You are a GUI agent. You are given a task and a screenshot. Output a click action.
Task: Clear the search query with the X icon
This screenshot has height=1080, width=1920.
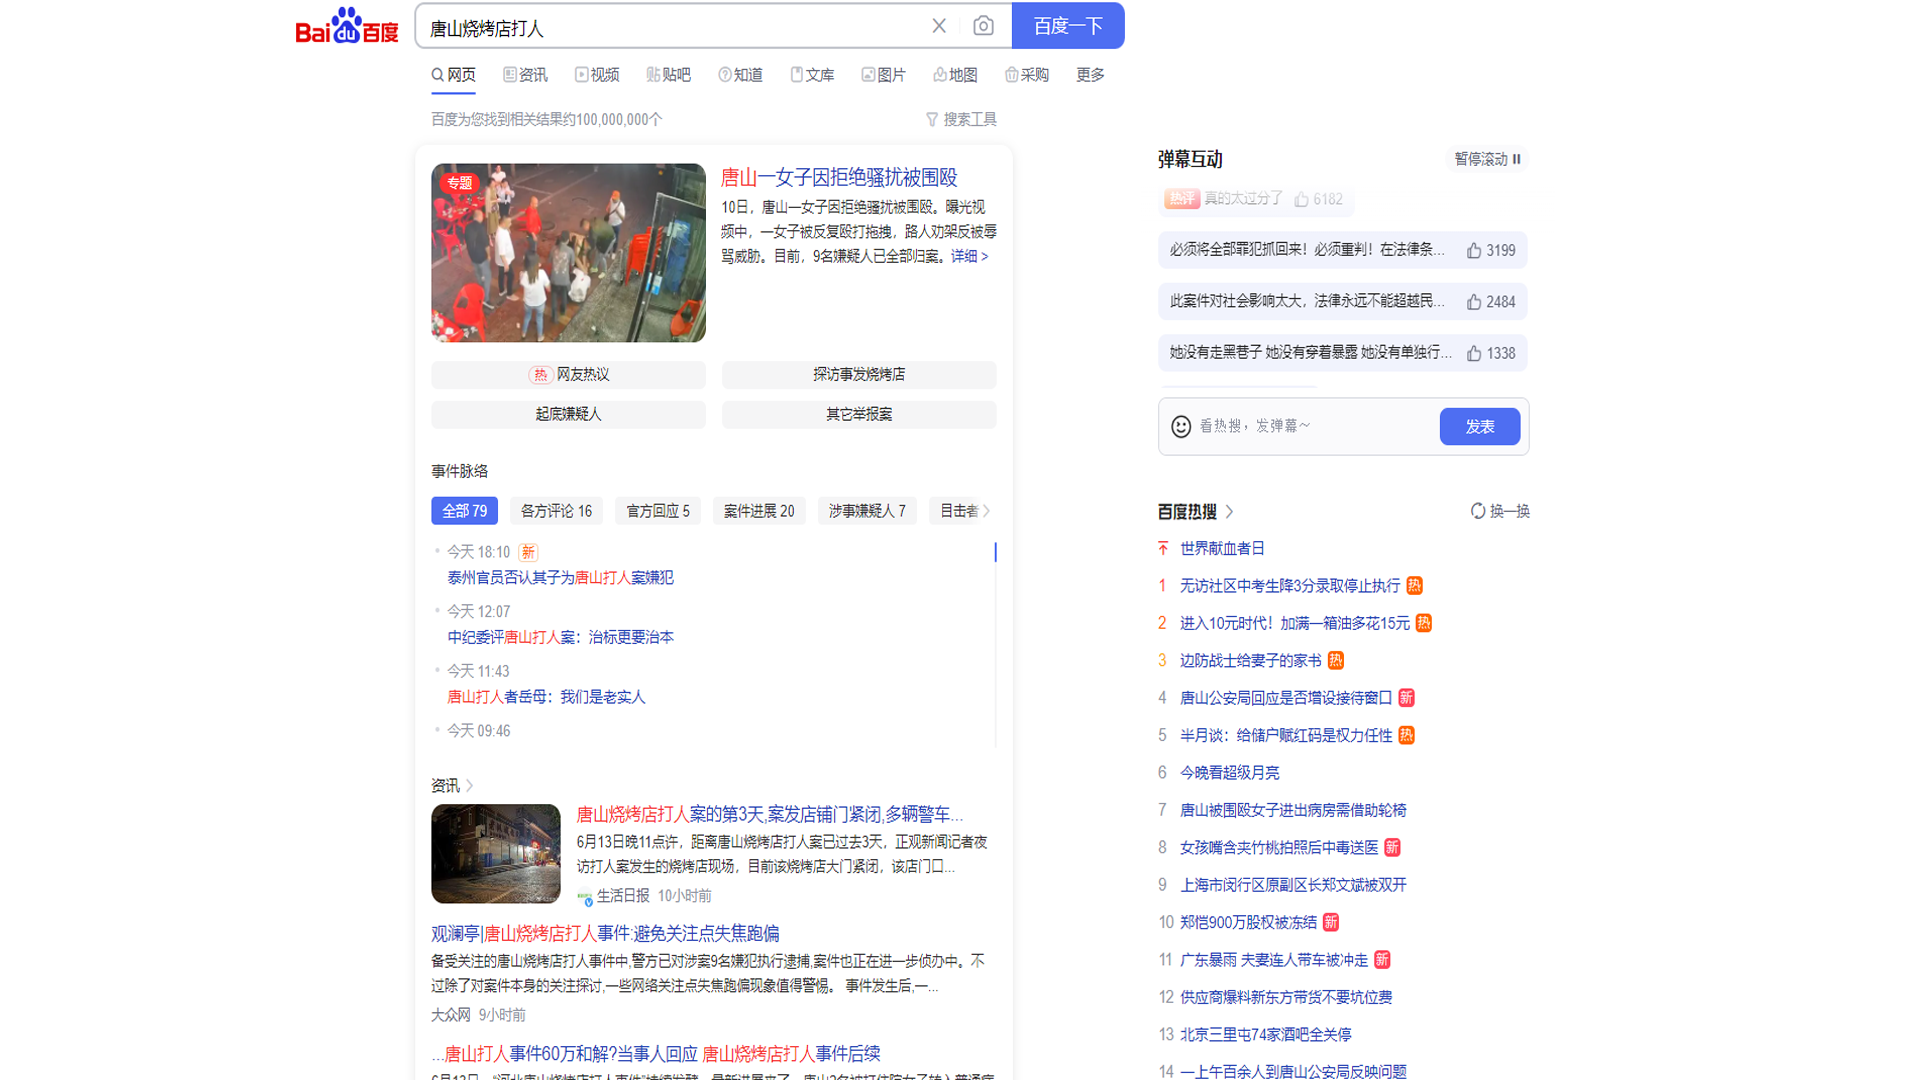click(938, 25)
